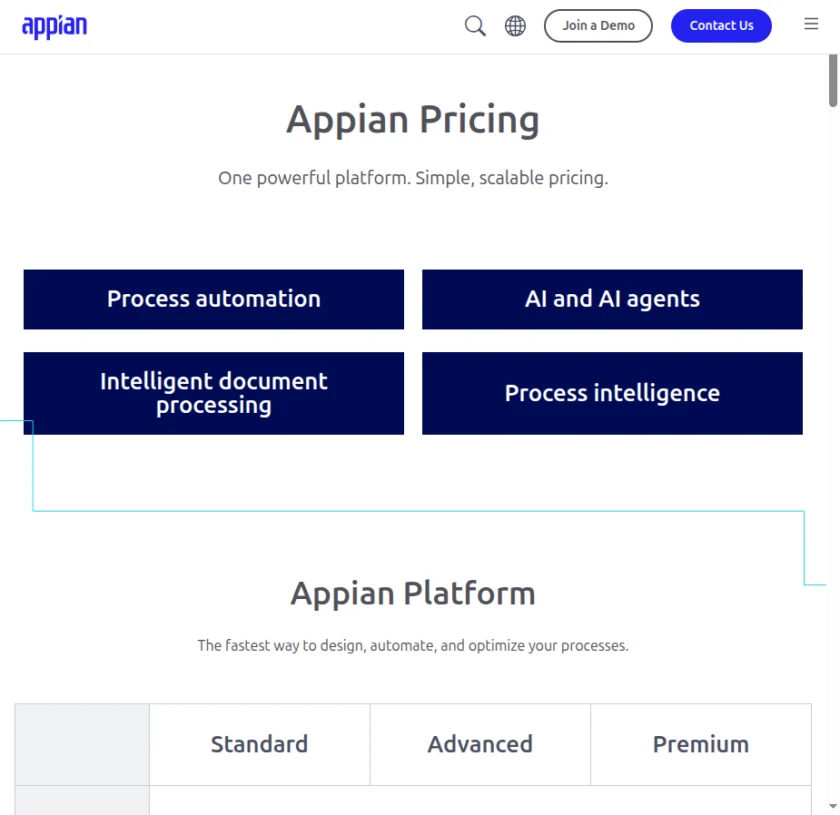
Task: Click the Contact Us button
Action: (x=721, y=25)
